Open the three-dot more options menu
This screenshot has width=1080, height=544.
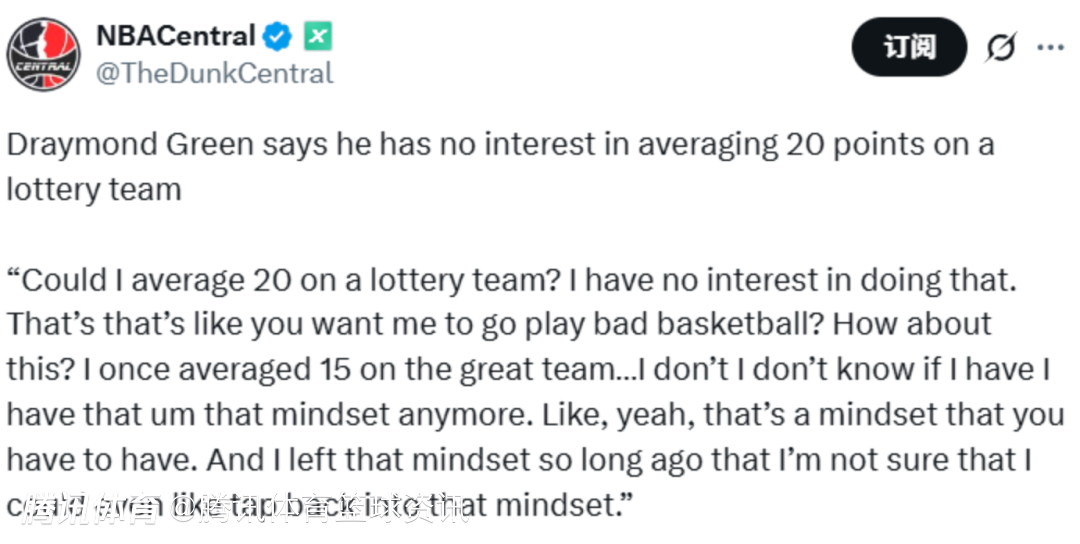(1050, 47)
